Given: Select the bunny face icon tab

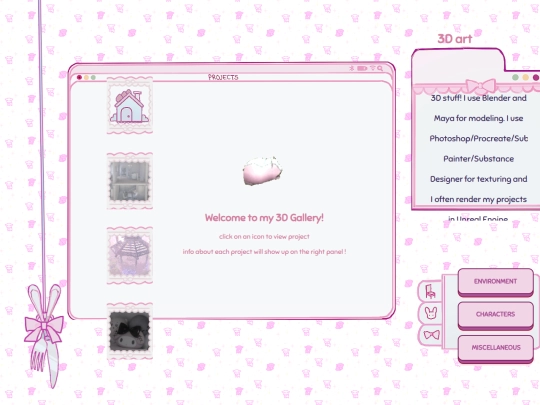Looking at the screenshot, I should point(431,313).
